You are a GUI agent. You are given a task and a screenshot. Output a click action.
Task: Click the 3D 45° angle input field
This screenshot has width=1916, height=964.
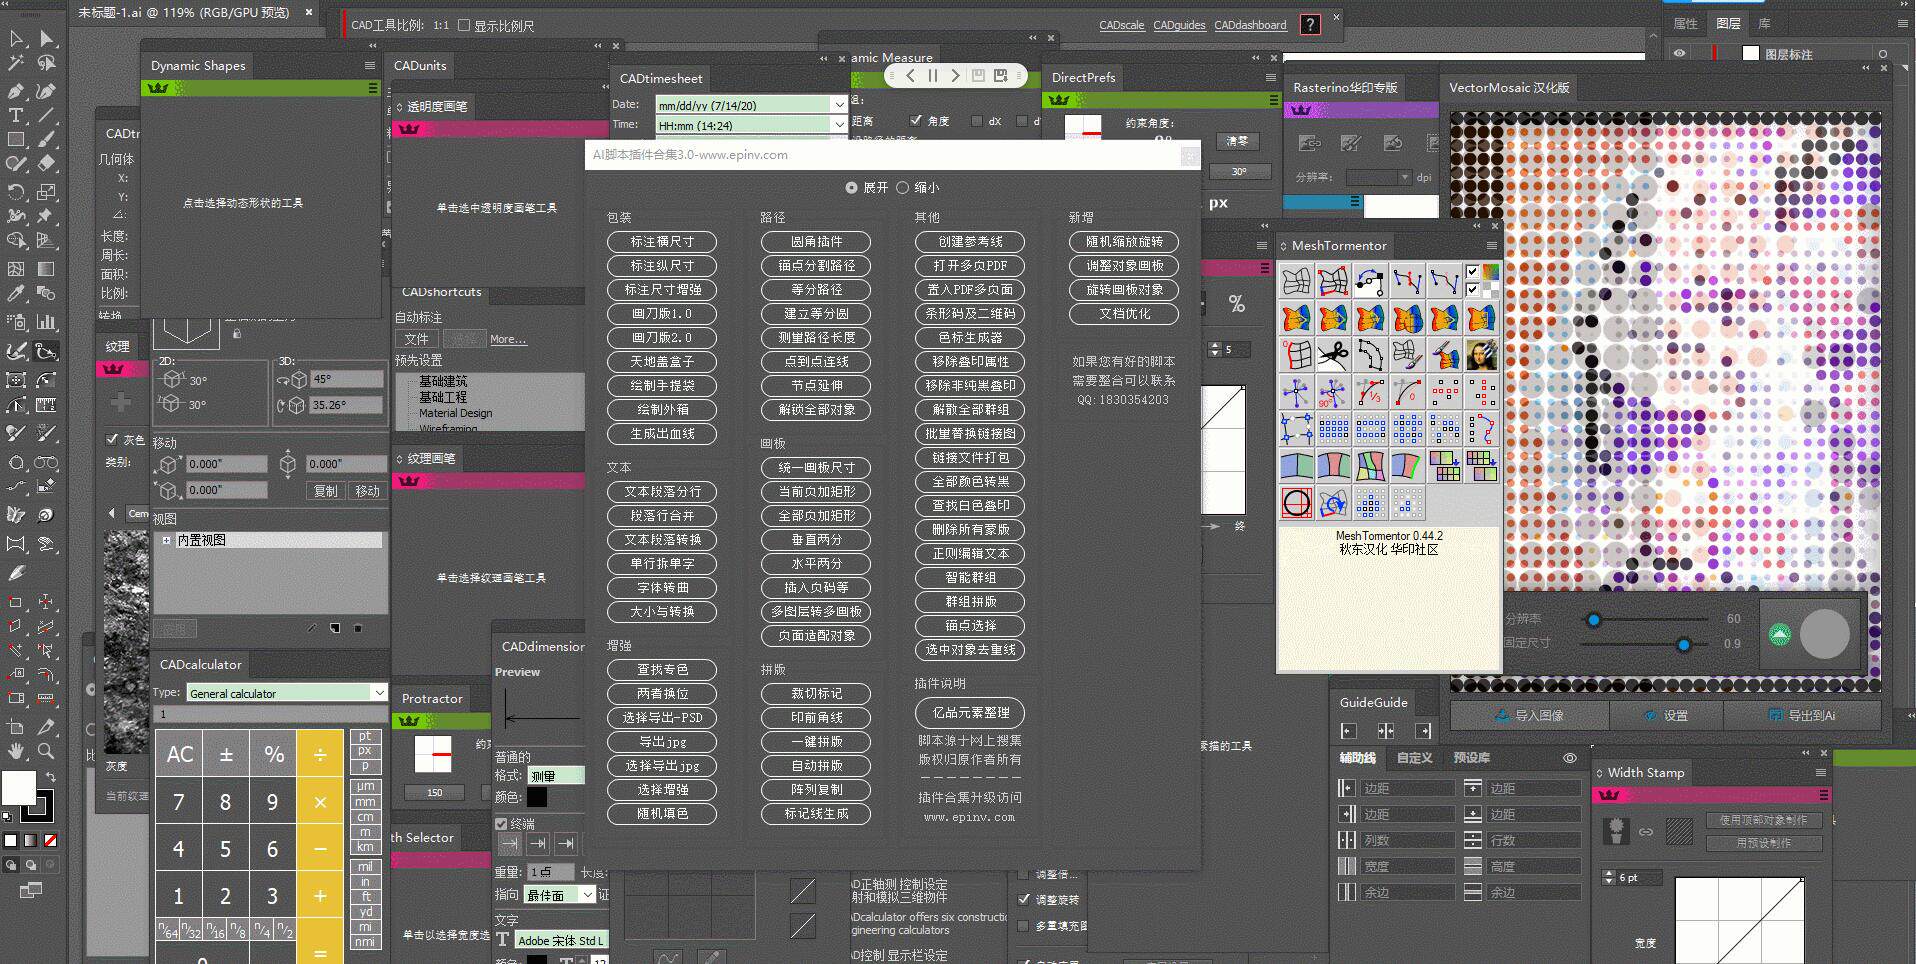coord(346,380)
